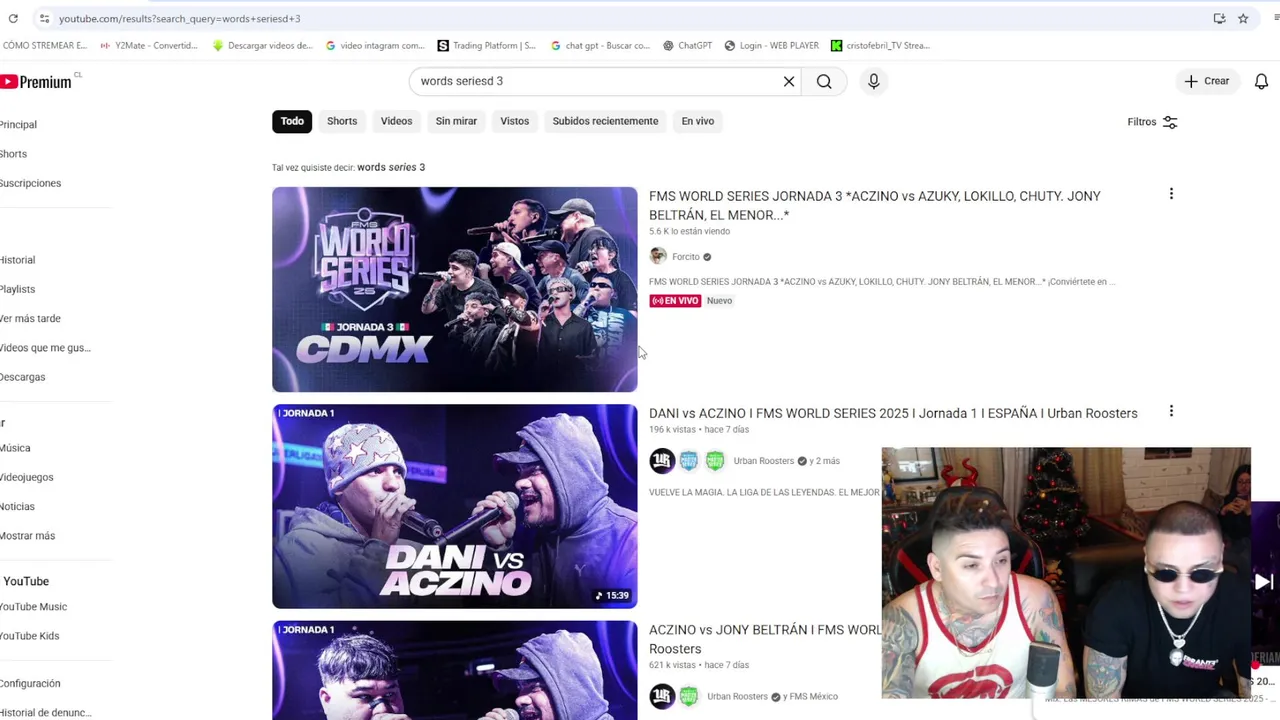Open YouTube Music in the sidebar
The width and height of the screenshot is (1280, 720).
33,607
